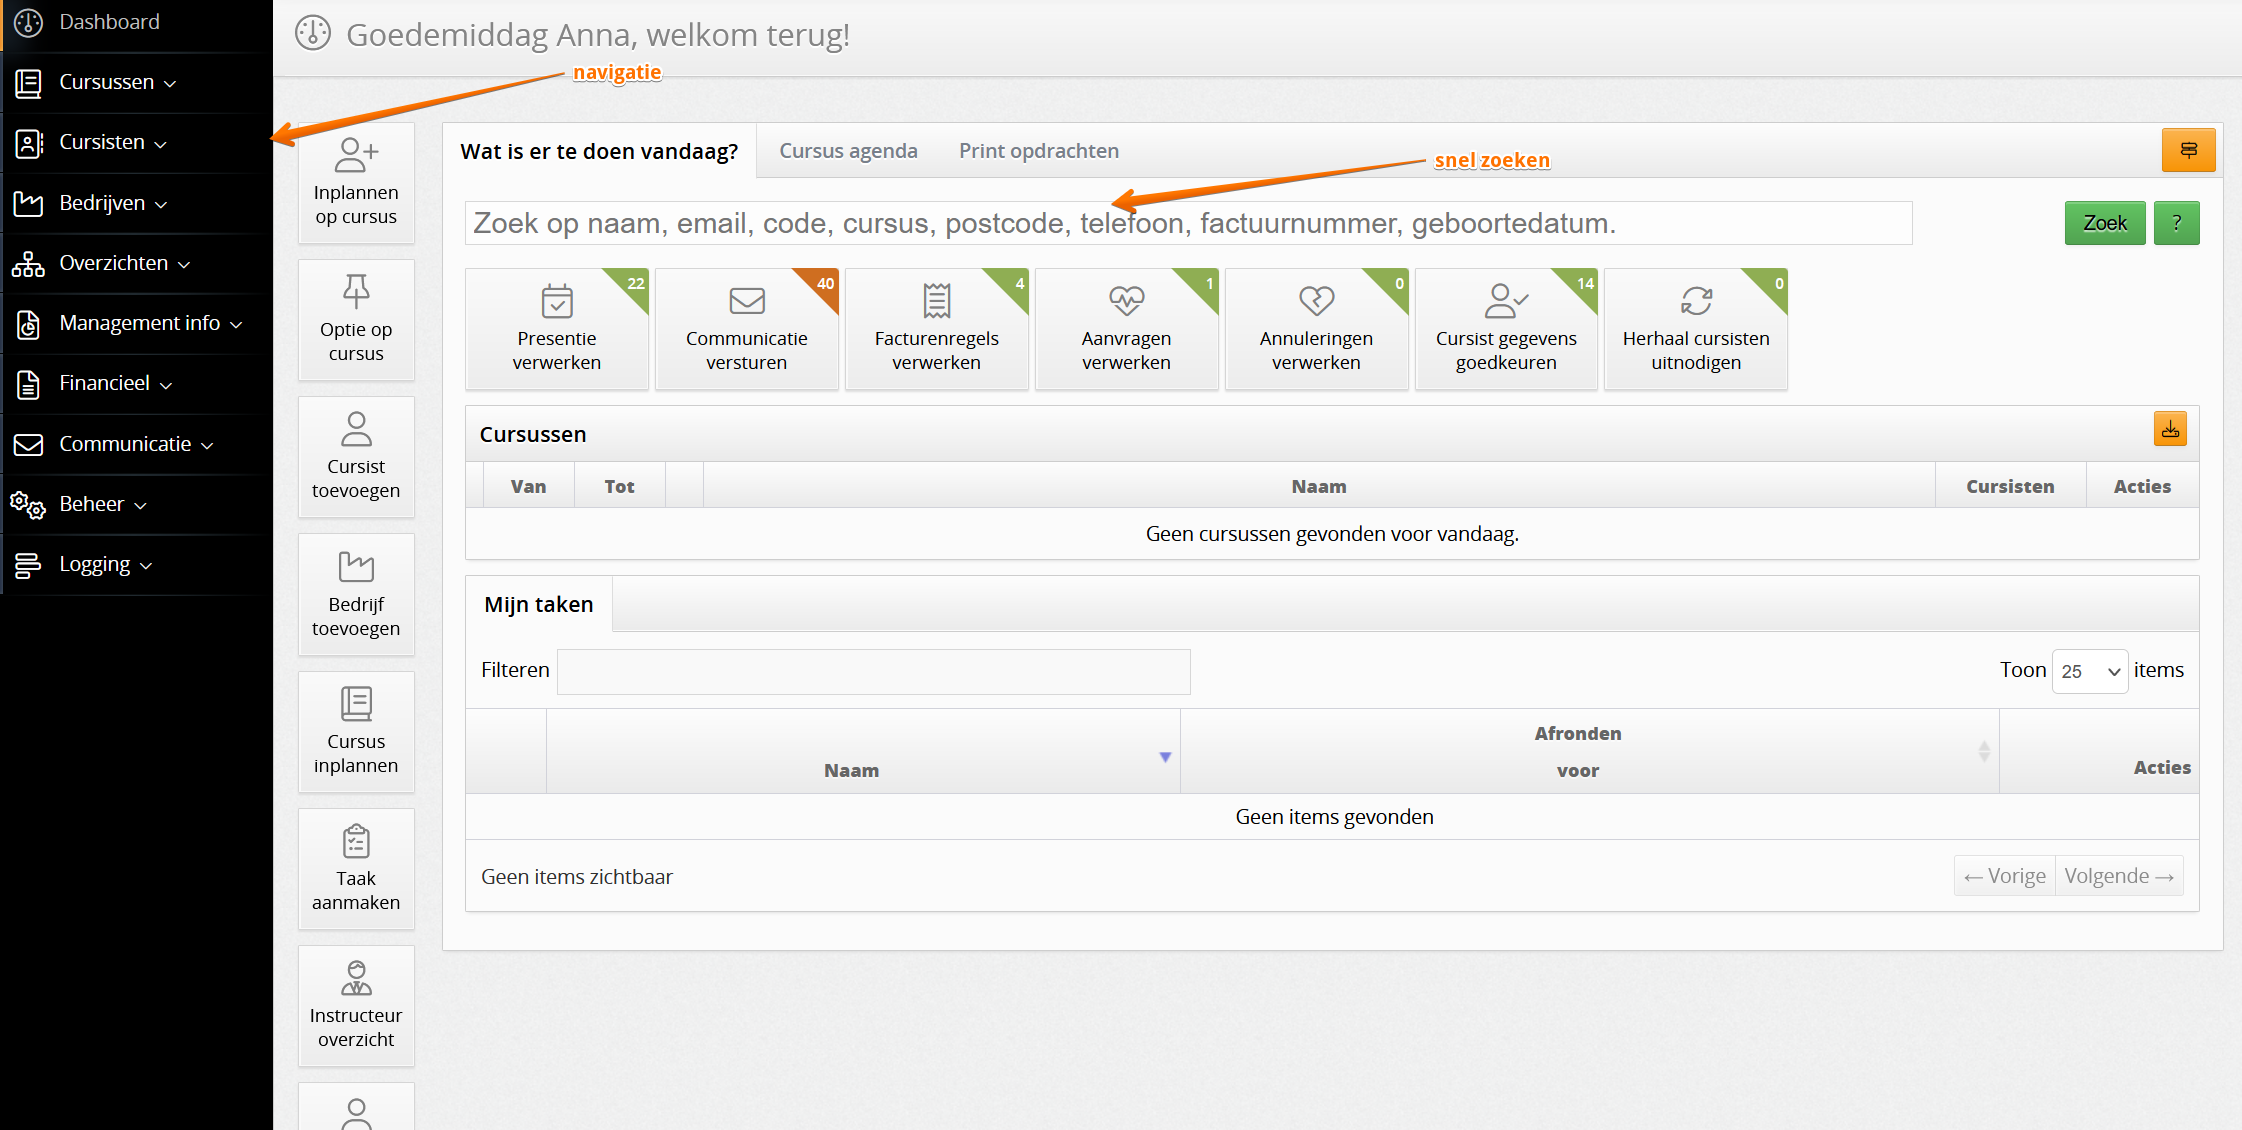The image size is (2242, 1130).
Task: Go to Dashboard in the sidebar
Action: [109, 22]
